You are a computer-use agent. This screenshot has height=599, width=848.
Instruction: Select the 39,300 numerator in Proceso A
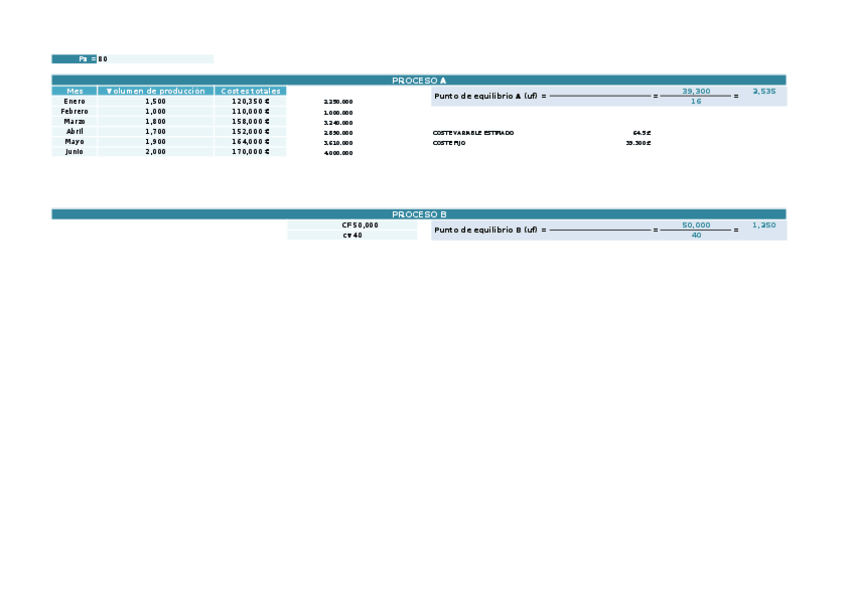click(x=696, y=91)
